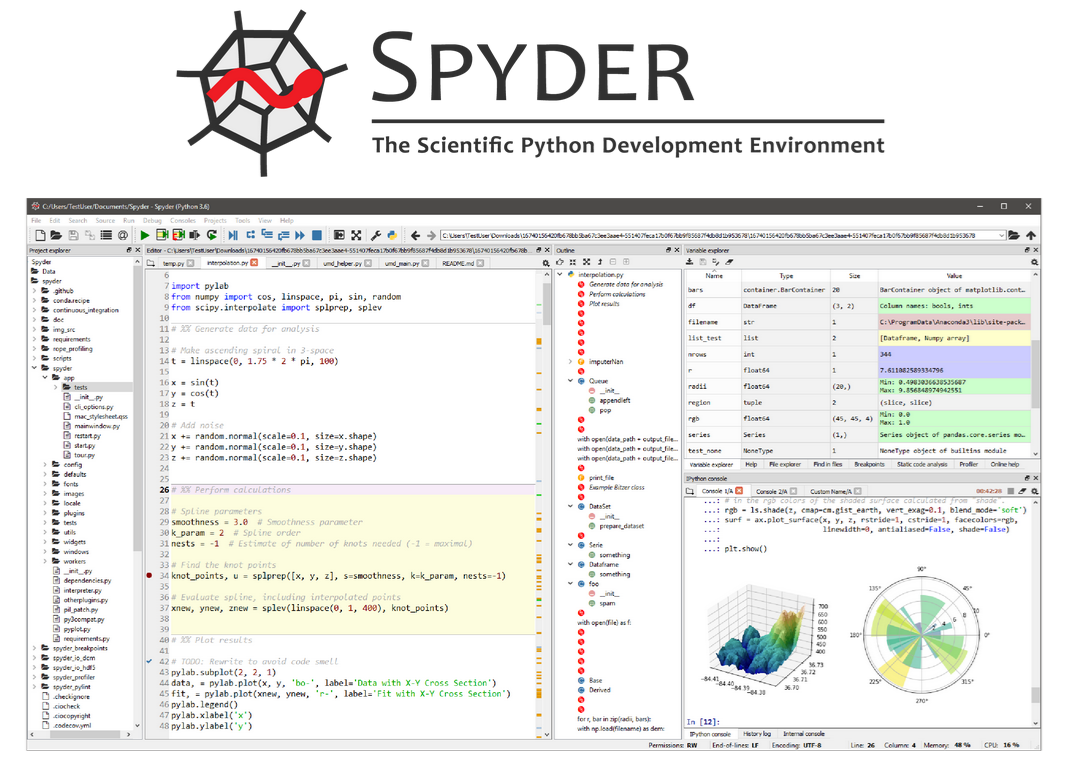The width and height of the screenshot is (1065, 769).
Task: Collapse the DataSet class in Outline
Action: (x=571, y=506)
